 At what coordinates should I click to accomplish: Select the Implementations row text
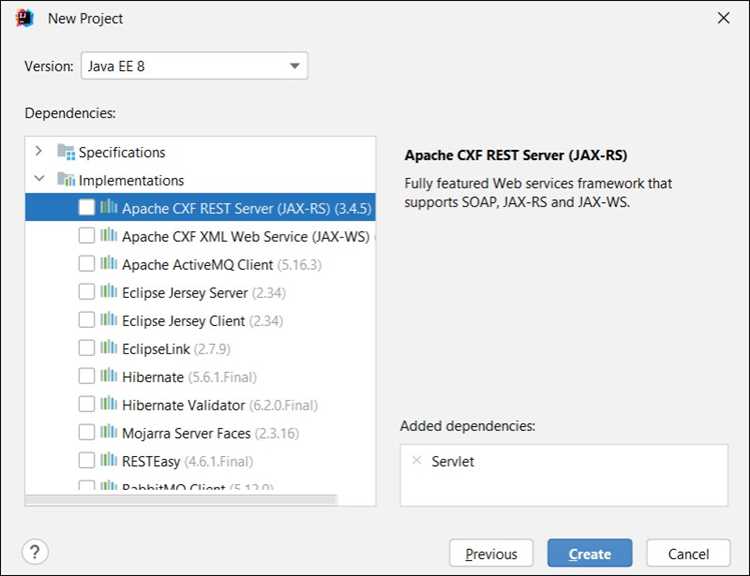(x=131, y=180)
